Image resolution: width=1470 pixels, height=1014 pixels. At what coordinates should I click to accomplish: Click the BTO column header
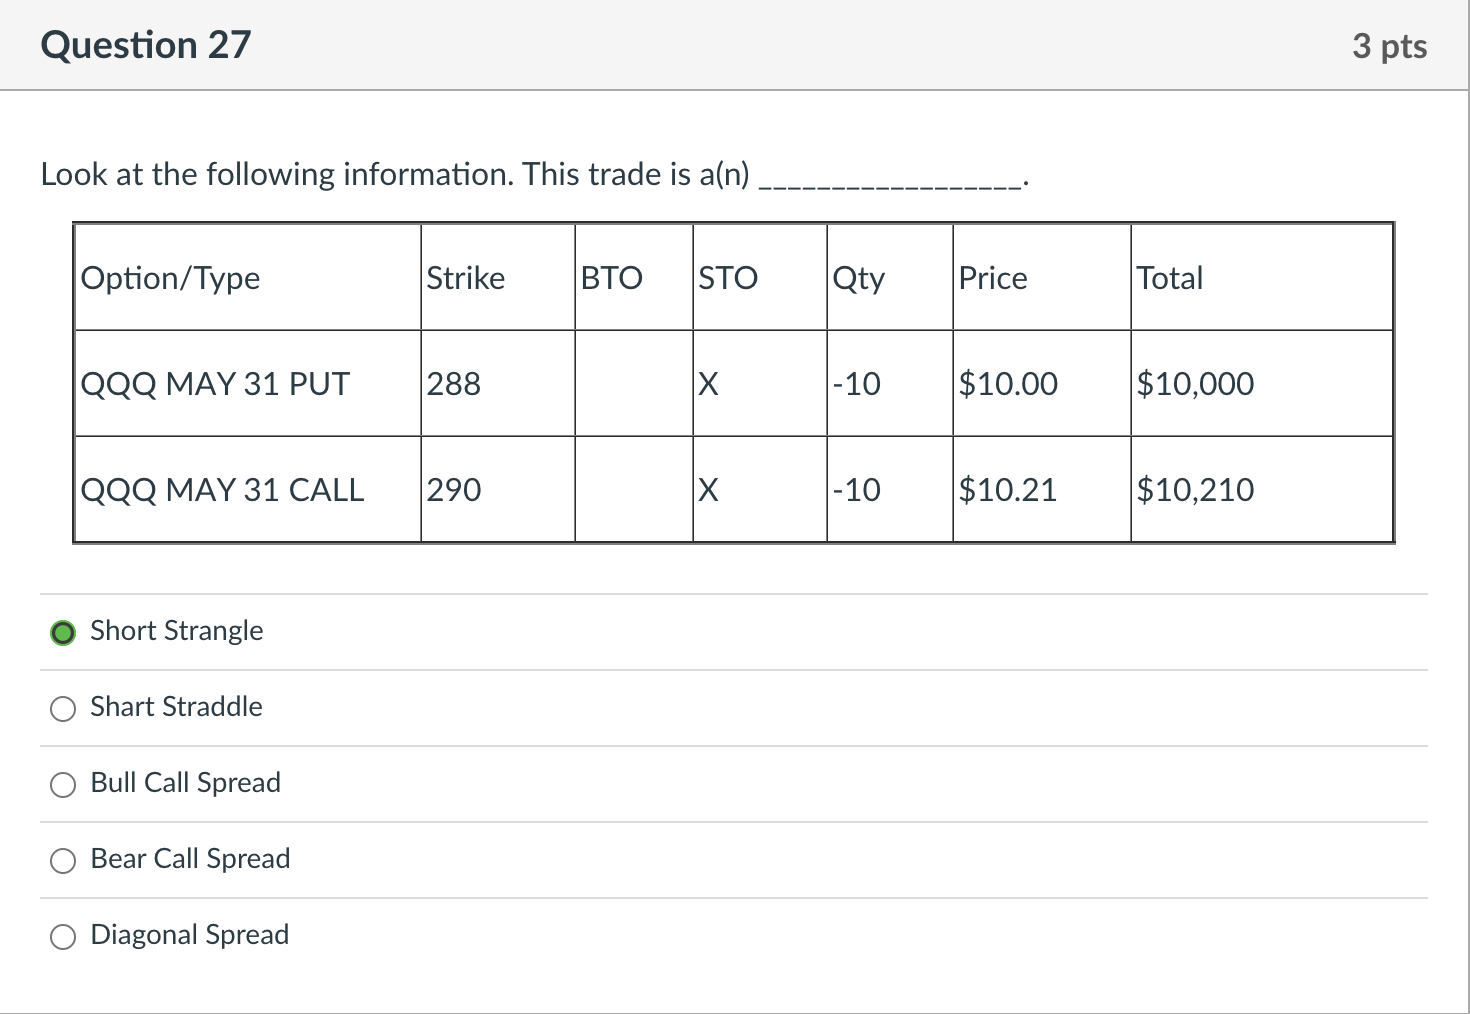(612, 278)
